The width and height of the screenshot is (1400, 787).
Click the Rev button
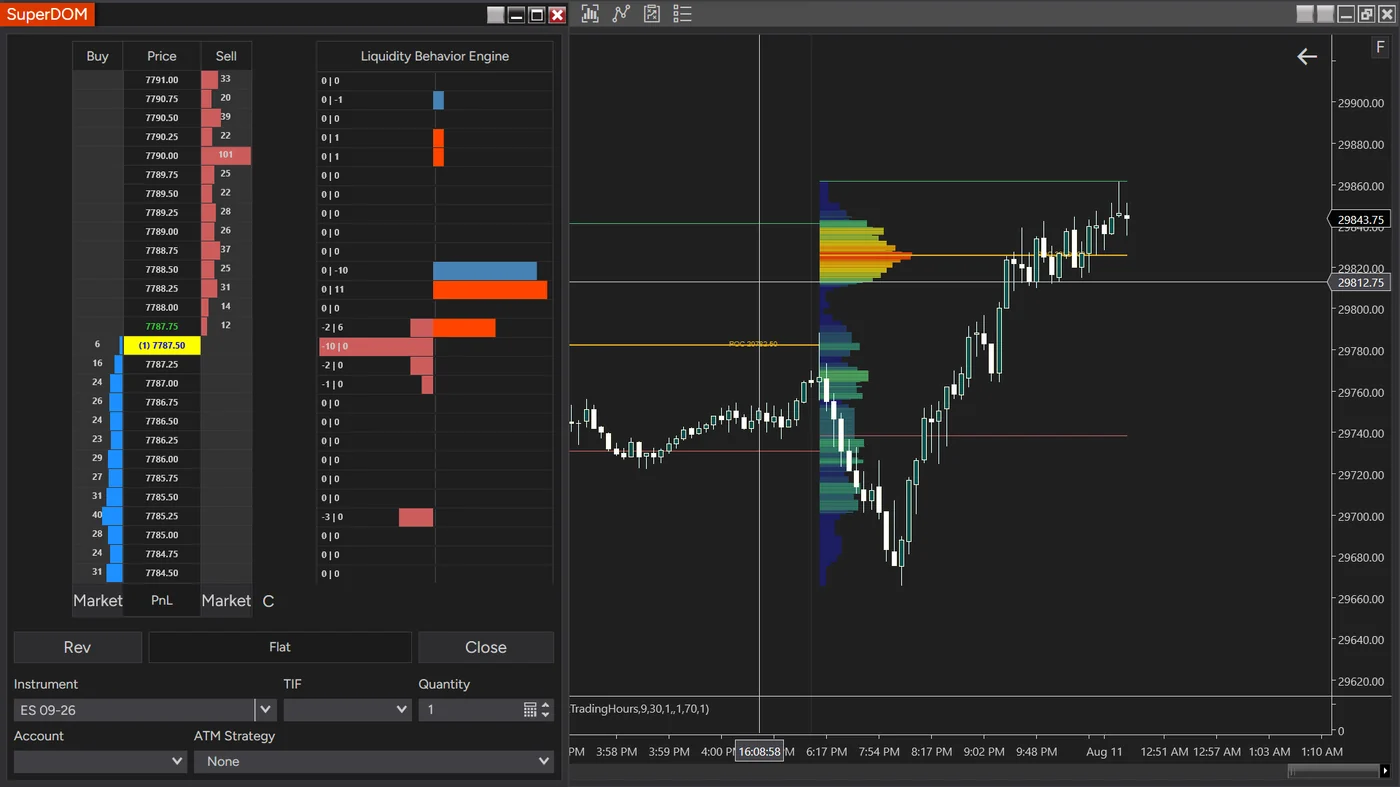(x=77, y=647)
